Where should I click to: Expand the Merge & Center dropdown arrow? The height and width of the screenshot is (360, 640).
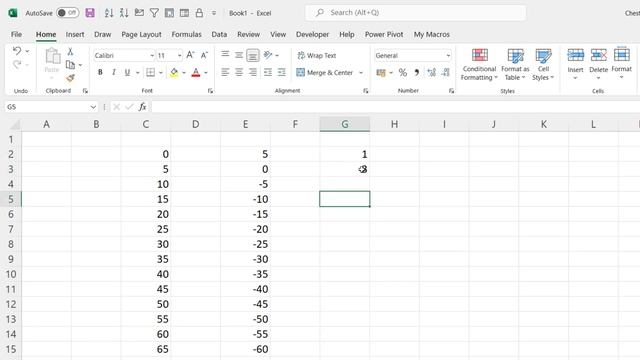pos(361,73)
